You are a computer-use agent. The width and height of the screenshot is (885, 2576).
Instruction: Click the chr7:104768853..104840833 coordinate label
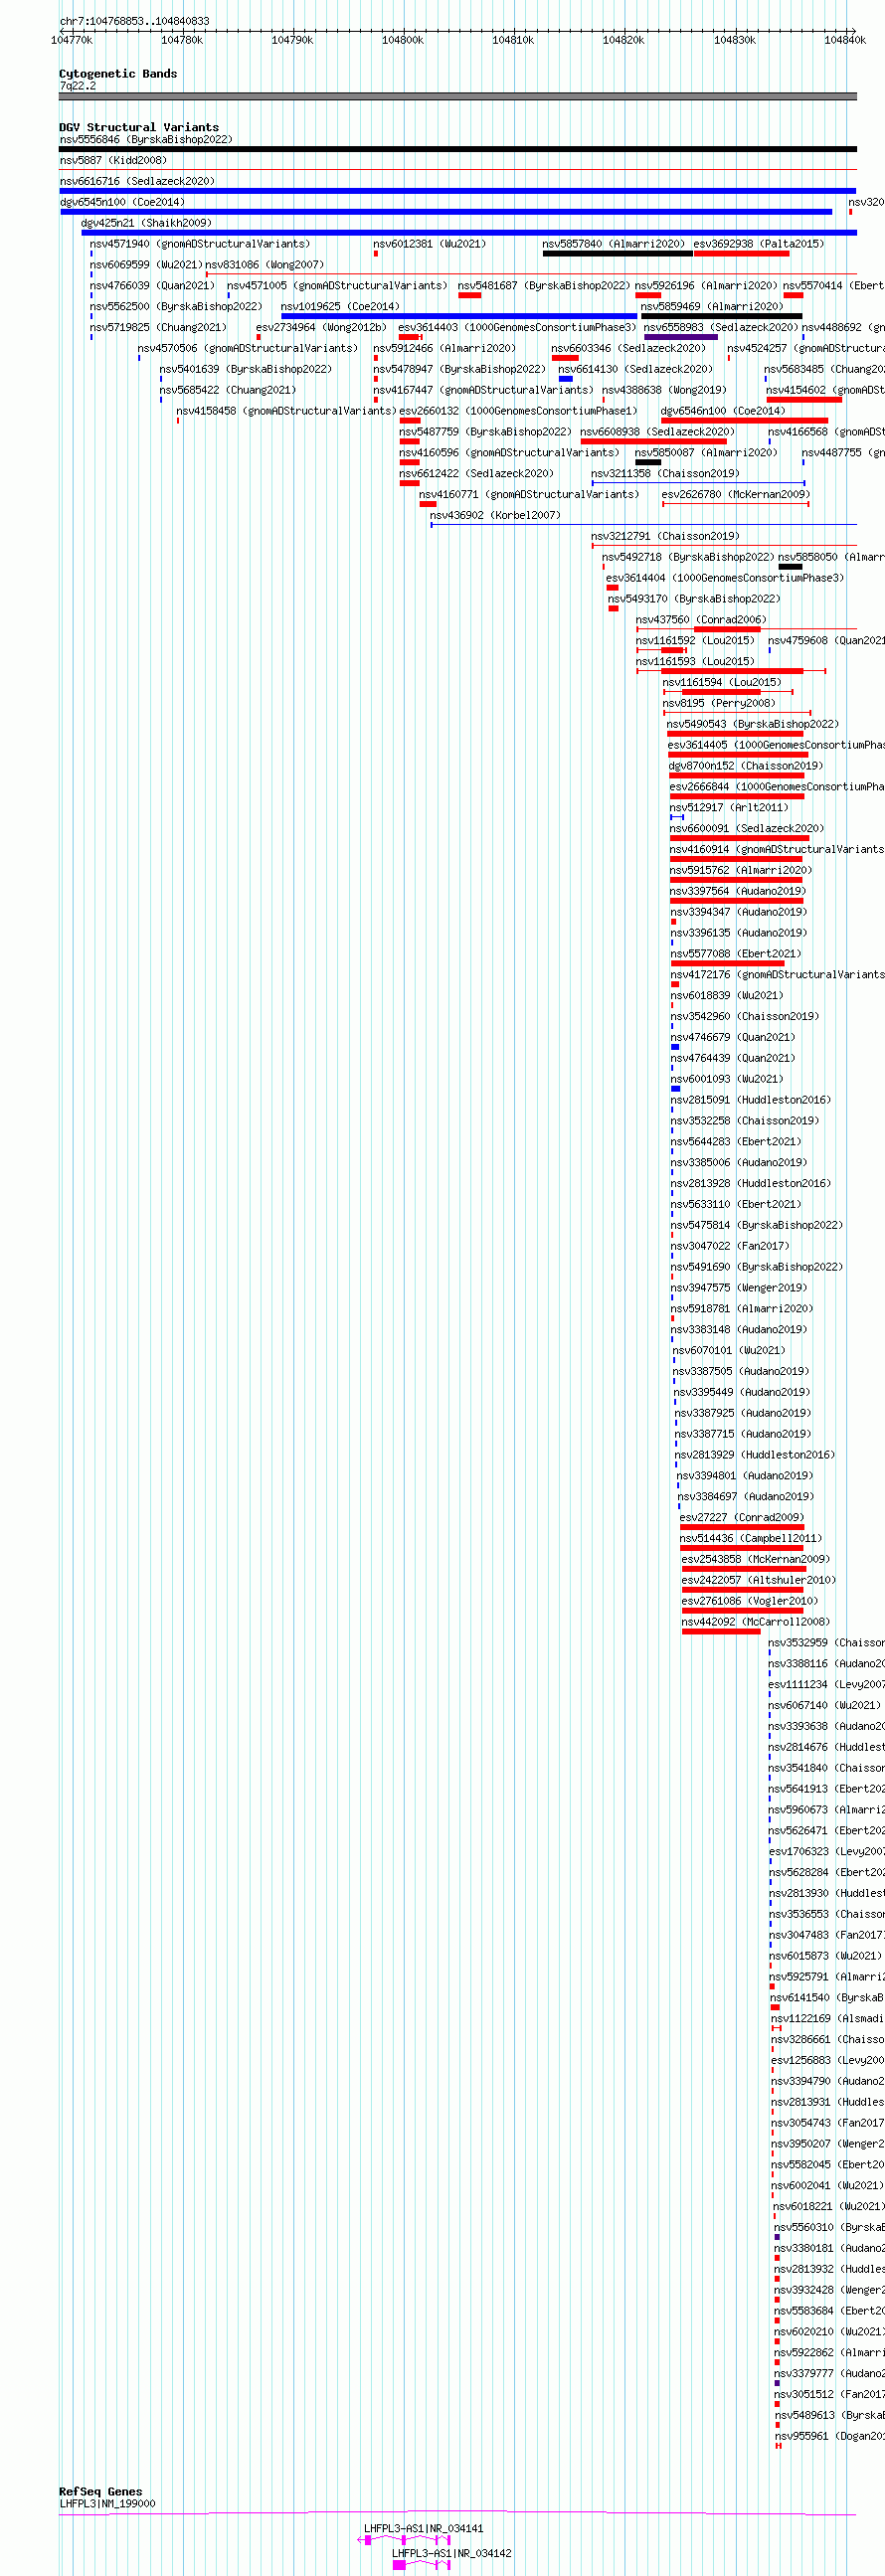click(135, 21)
